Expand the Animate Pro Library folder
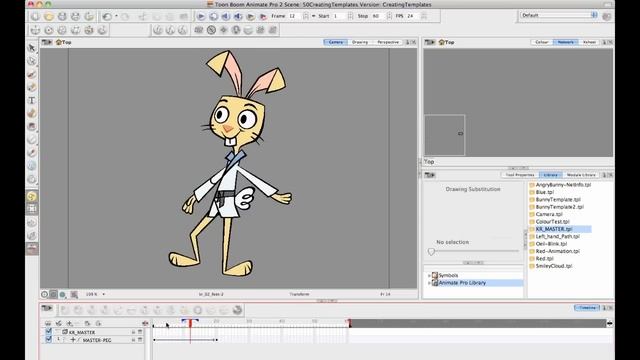Viewport: 640px width, 360px height. 429,283
